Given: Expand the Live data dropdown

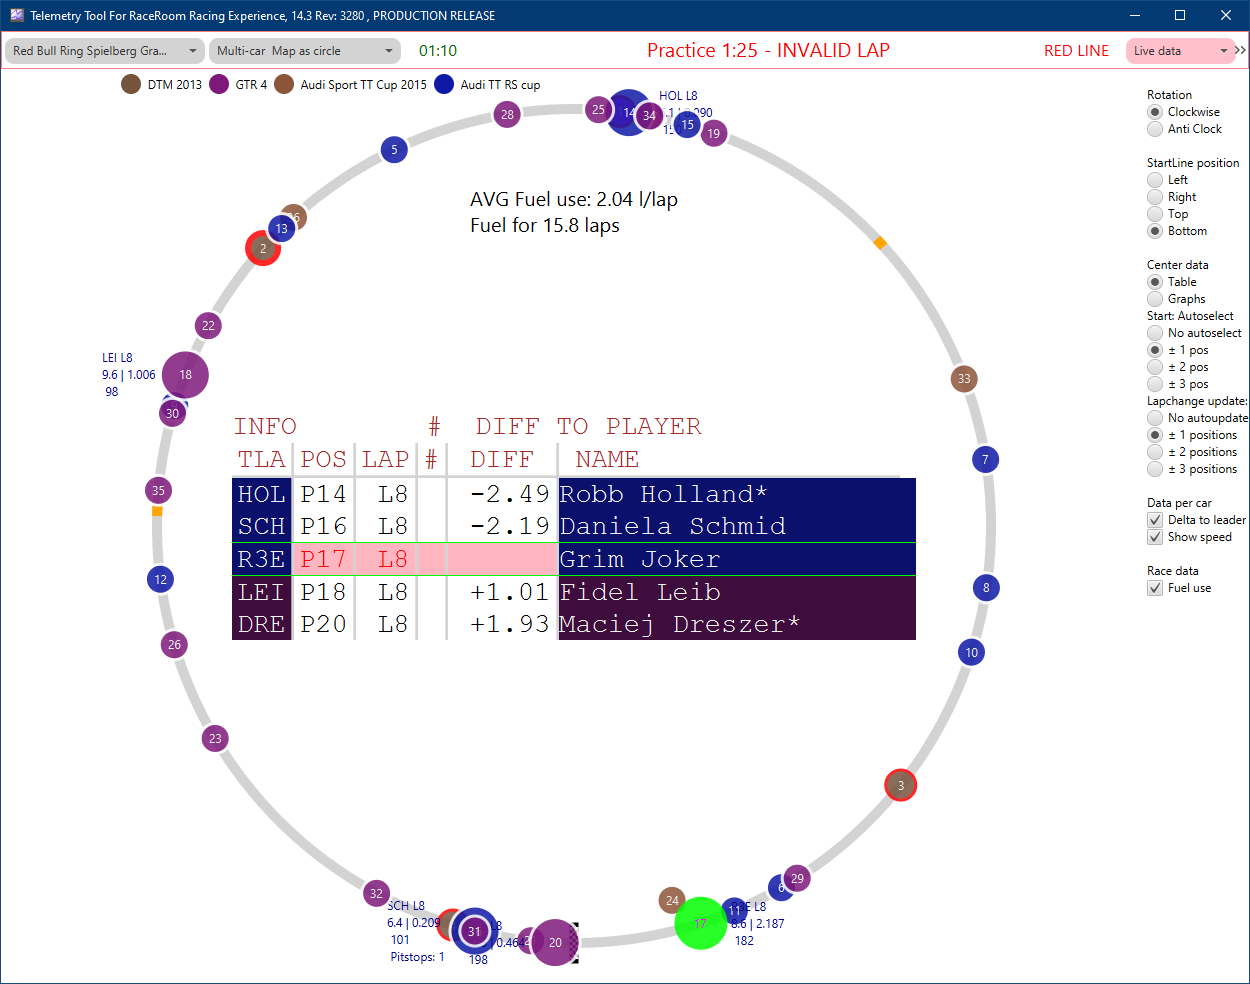Looking at the screenshot, I should click(1226, 50).
